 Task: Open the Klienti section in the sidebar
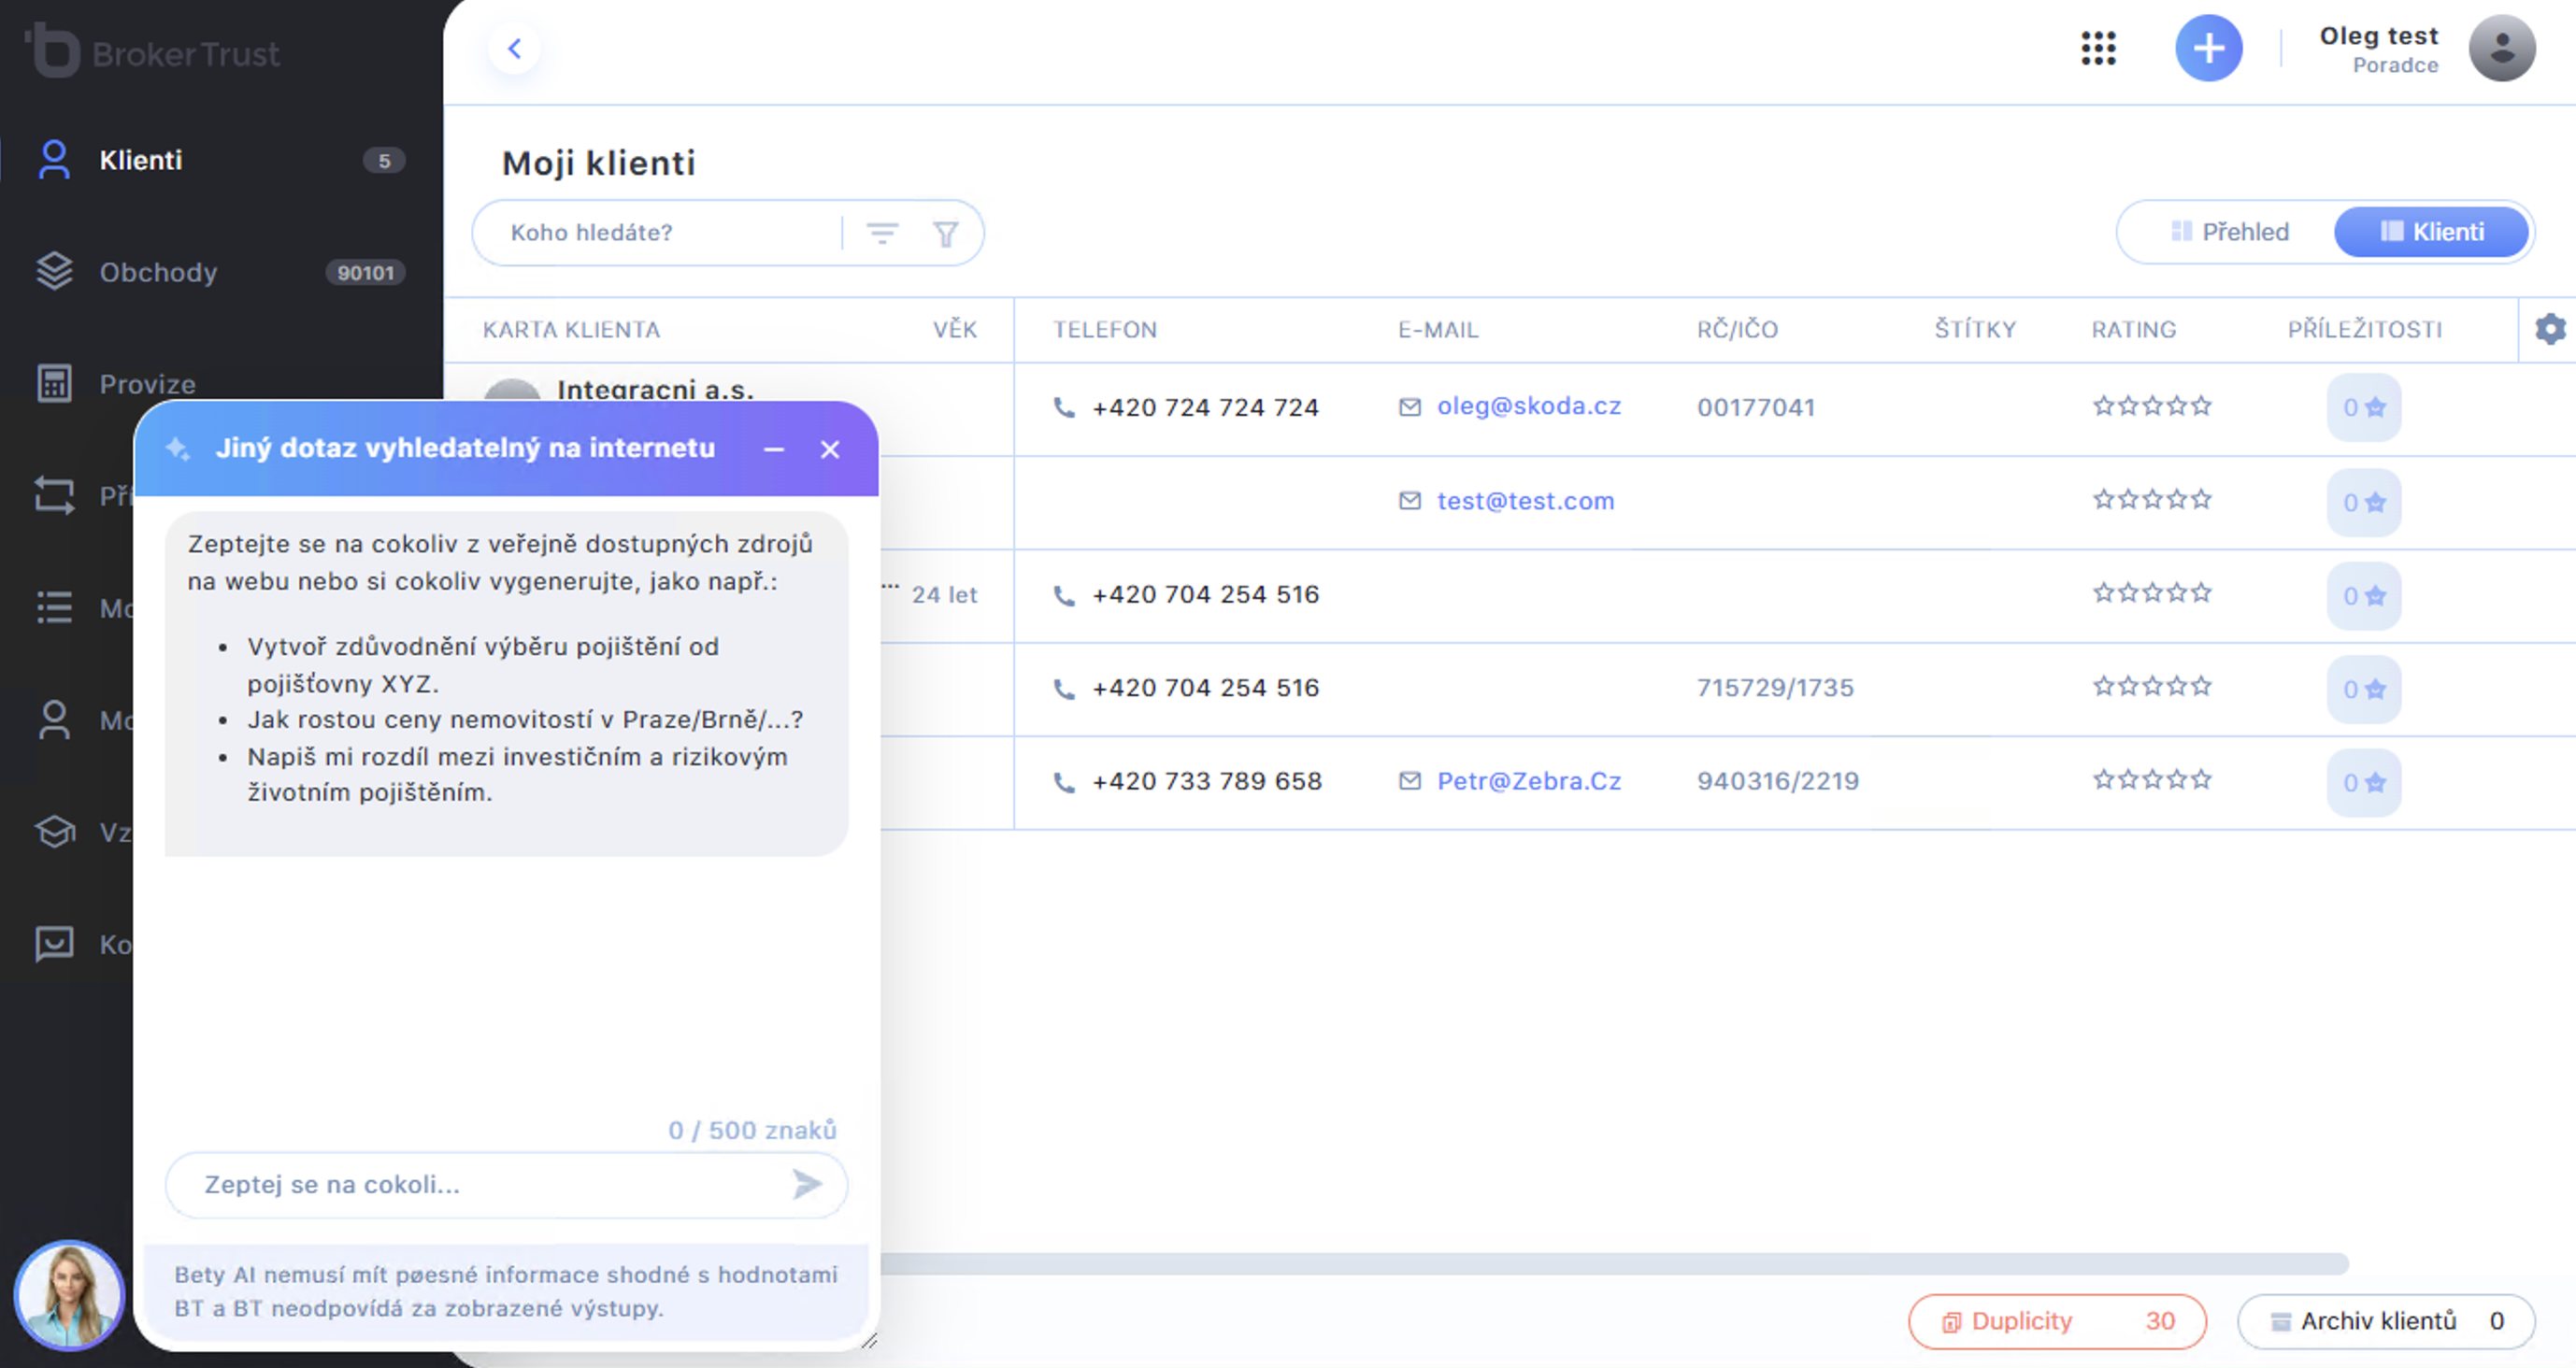(139, 160)
